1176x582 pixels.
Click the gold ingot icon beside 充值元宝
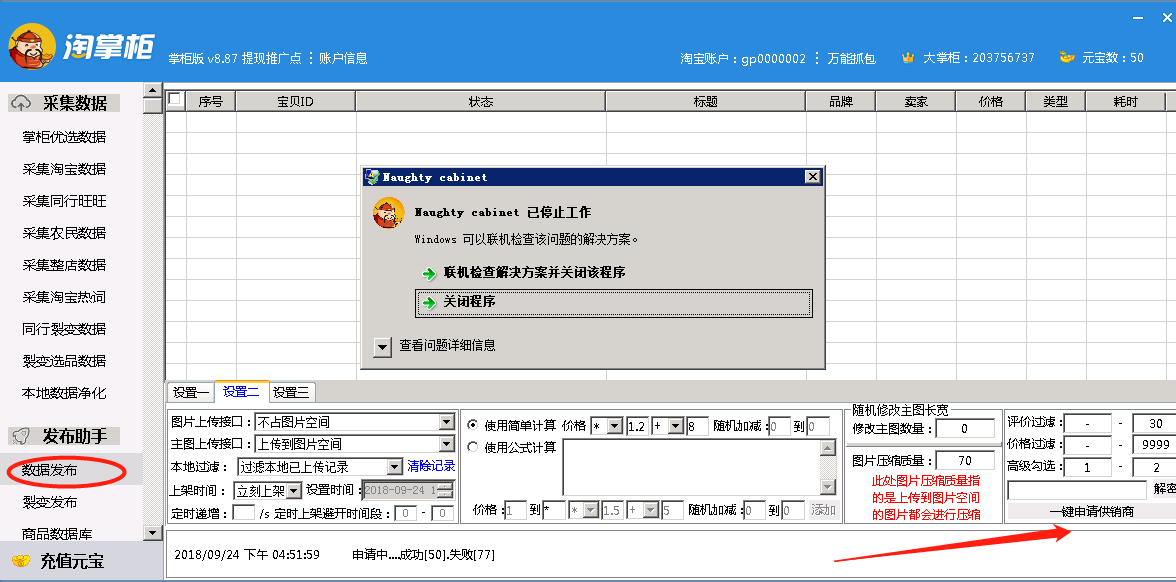[x=20, y=561]
